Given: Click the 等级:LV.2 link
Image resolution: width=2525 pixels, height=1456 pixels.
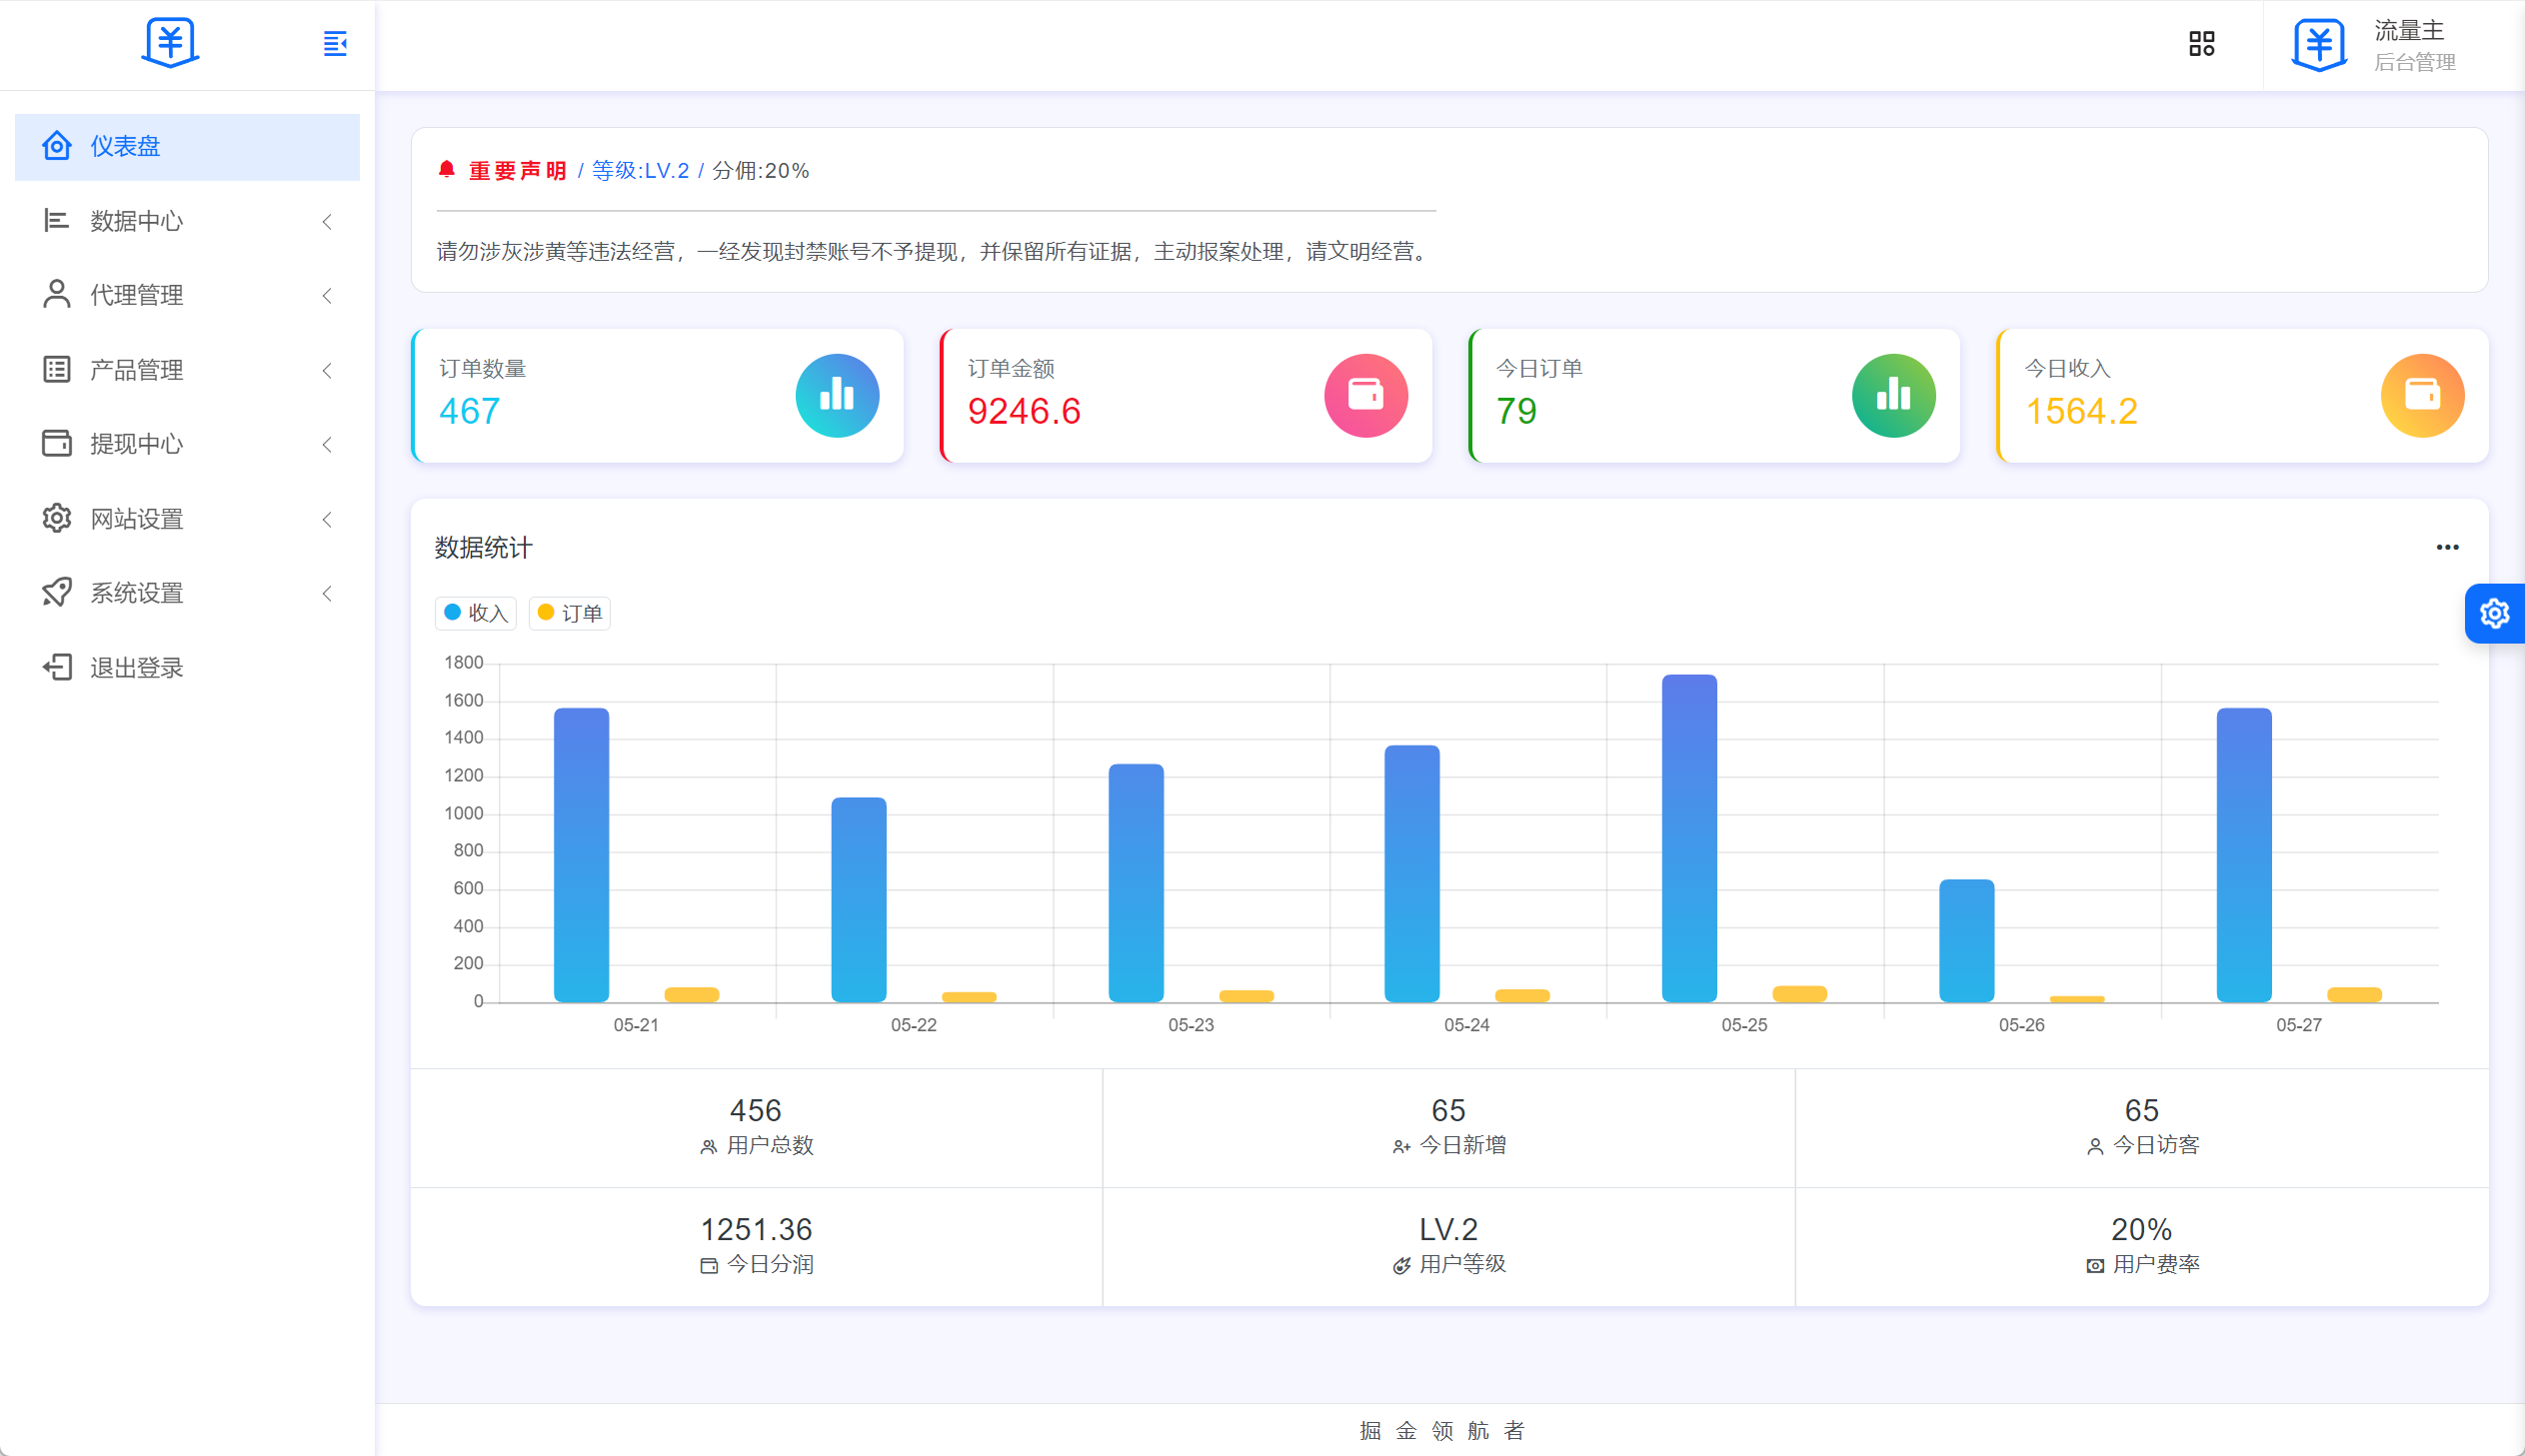Looking at the screenshot, I should [640, 171].
